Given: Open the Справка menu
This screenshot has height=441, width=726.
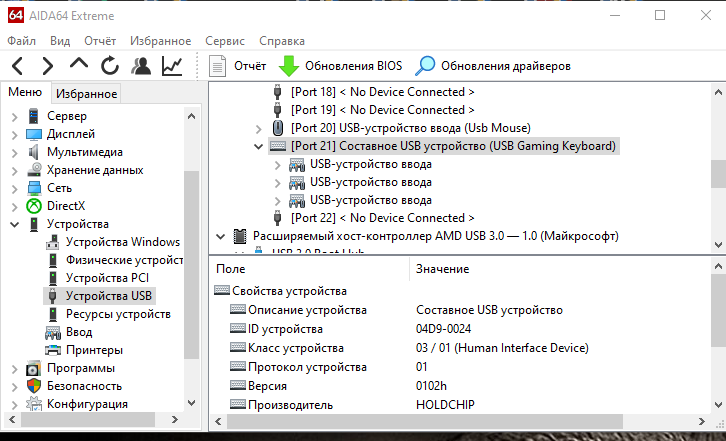Looking at the screenshot, I should pyautogui.click(x=282, y=41).
